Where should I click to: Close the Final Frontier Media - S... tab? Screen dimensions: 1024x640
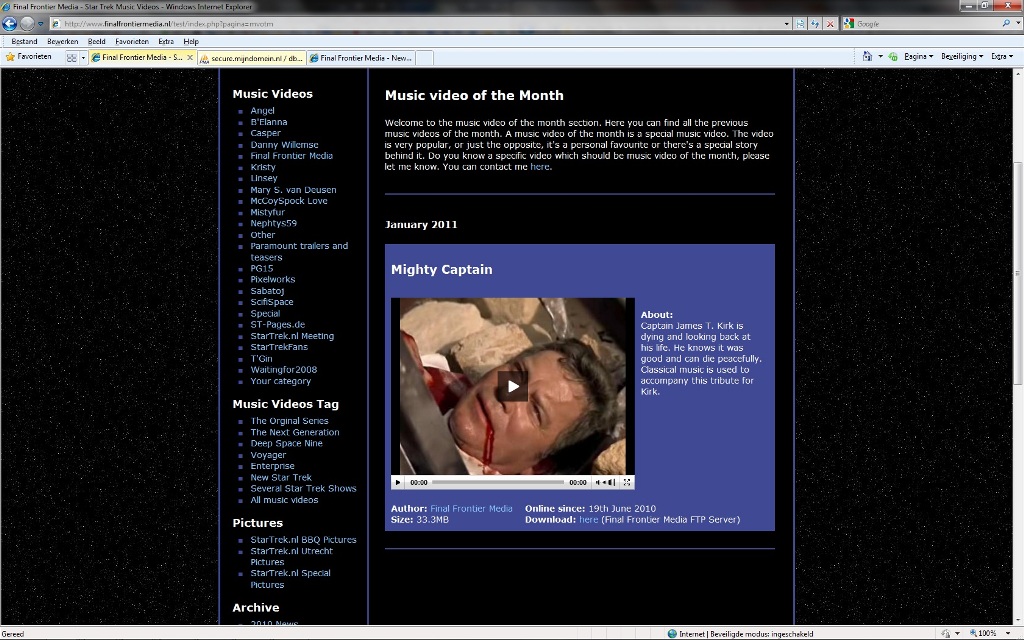[x=190, y=57]
